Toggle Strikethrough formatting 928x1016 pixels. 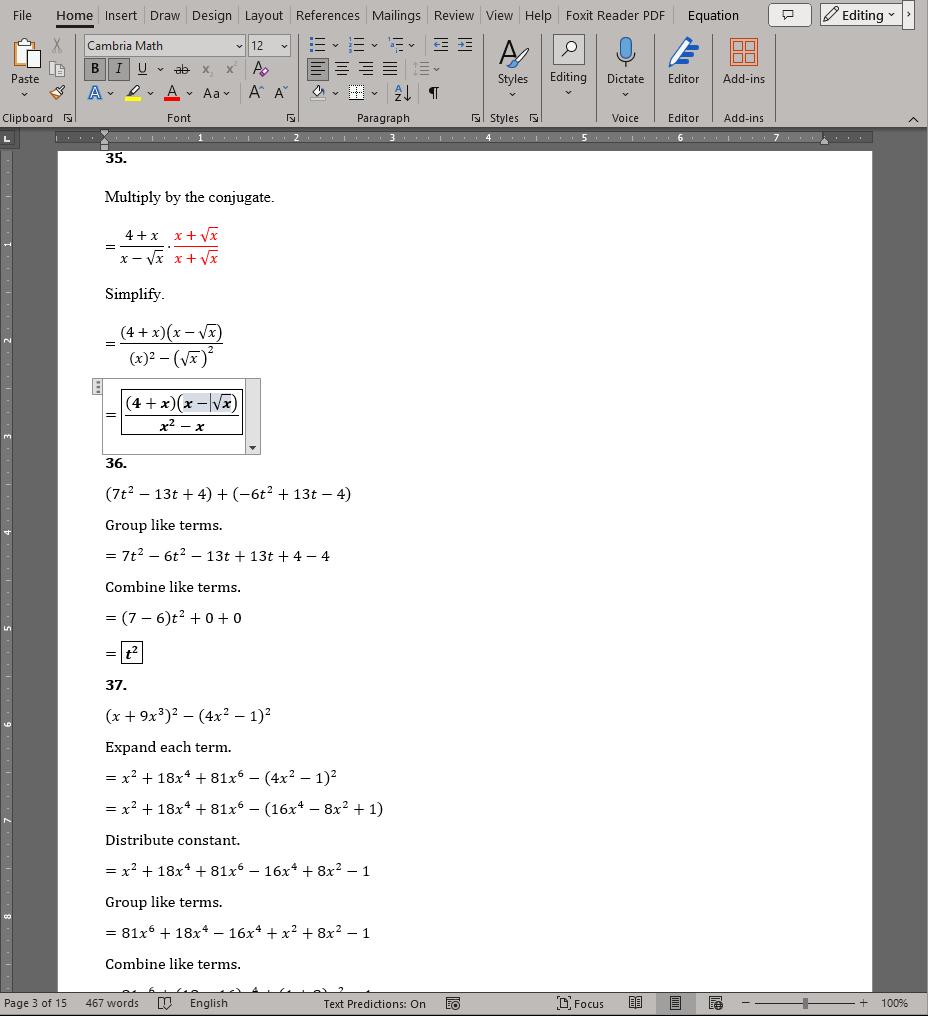click(x=182, y=69)
